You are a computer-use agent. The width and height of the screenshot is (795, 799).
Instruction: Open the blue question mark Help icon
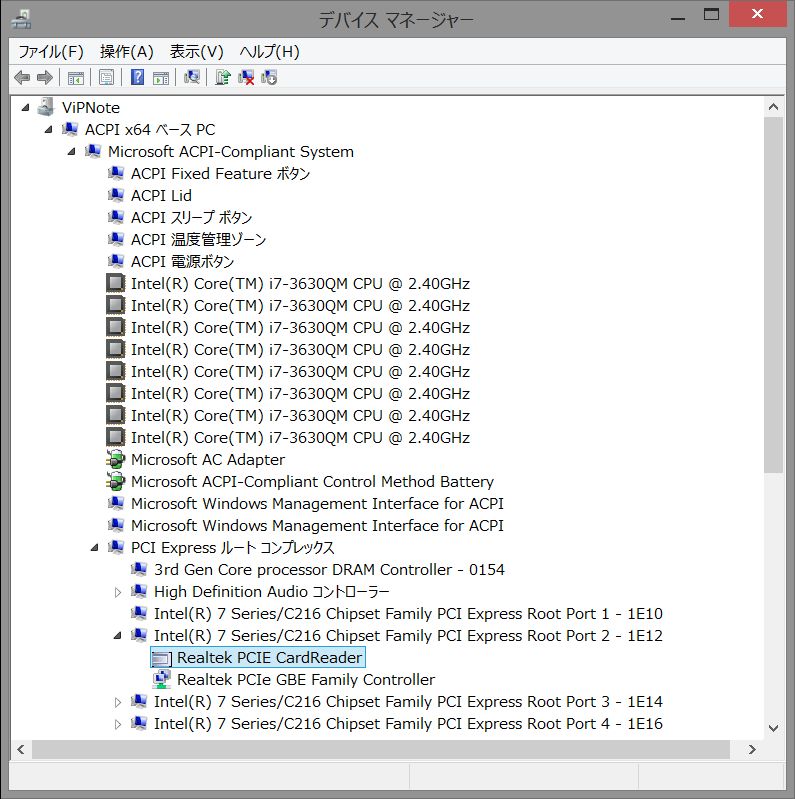(138, 77)
